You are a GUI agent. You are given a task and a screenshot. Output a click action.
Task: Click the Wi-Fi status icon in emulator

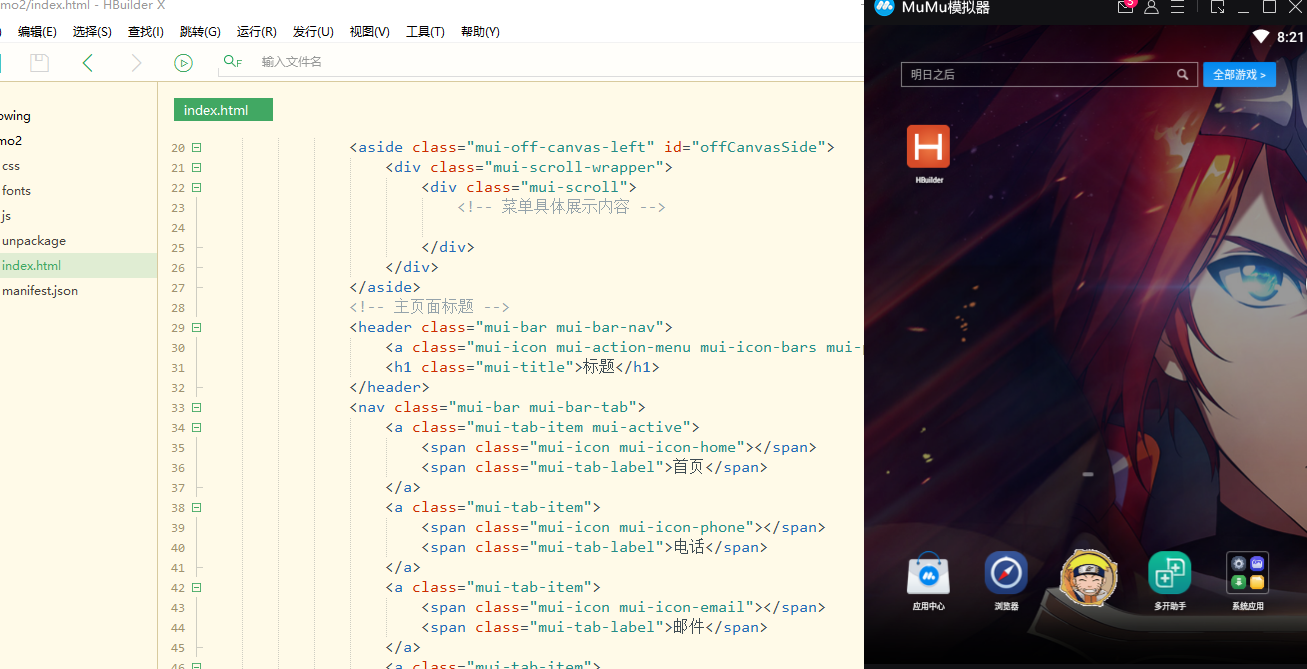coord(1261,37)
